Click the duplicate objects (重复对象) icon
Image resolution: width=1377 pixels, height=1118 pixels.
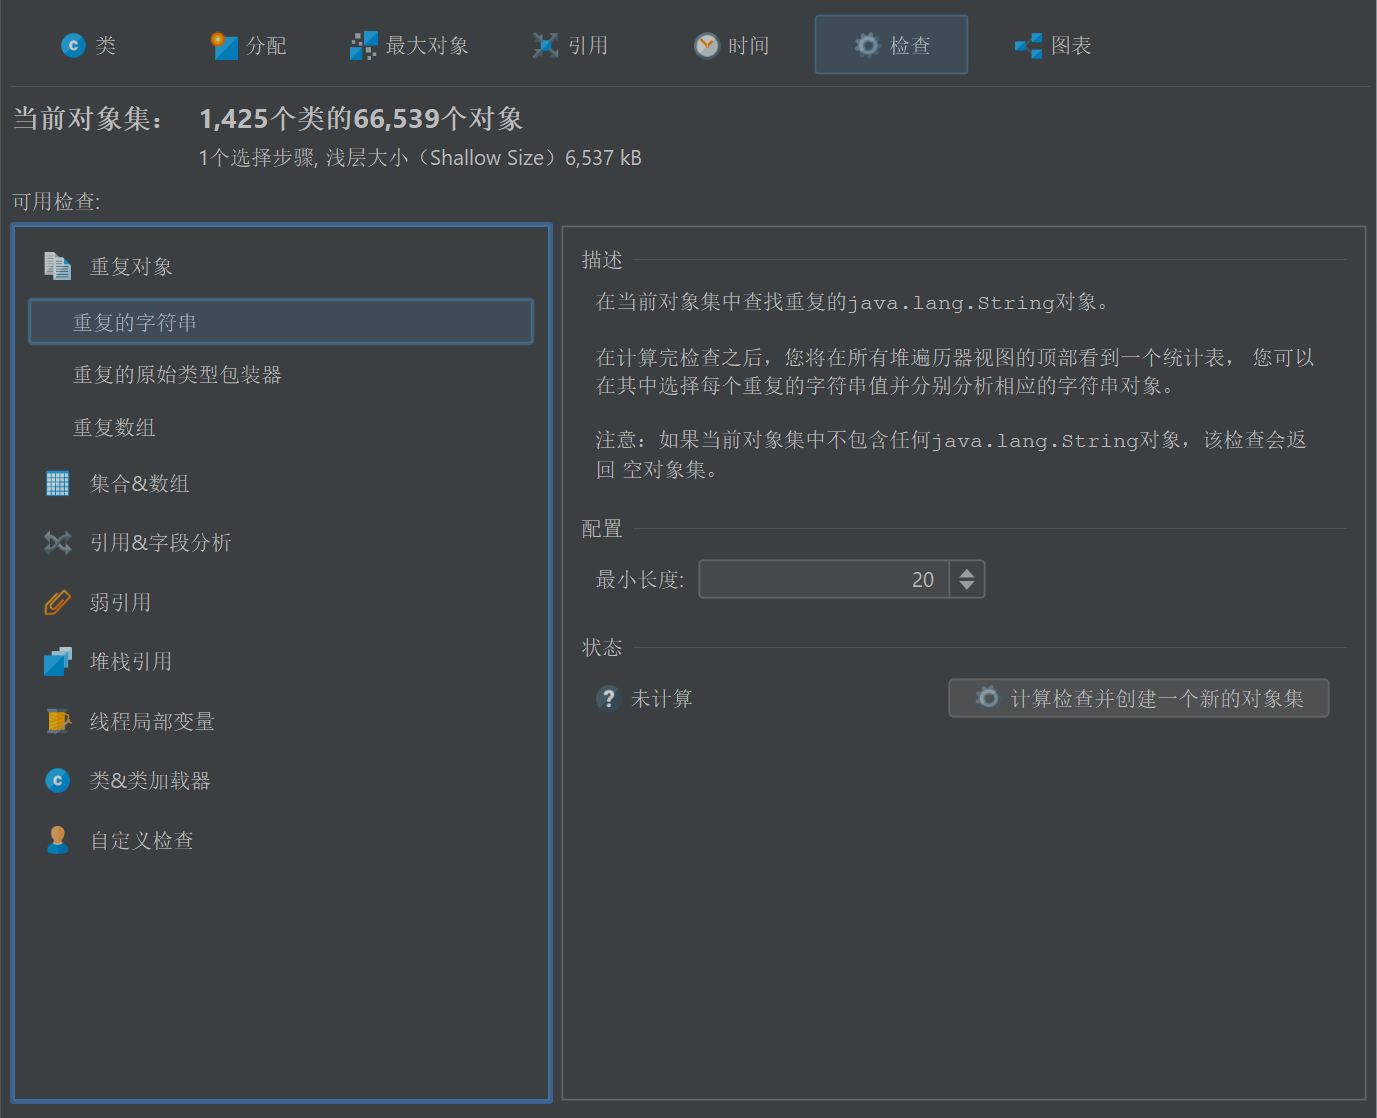point(57,266)
